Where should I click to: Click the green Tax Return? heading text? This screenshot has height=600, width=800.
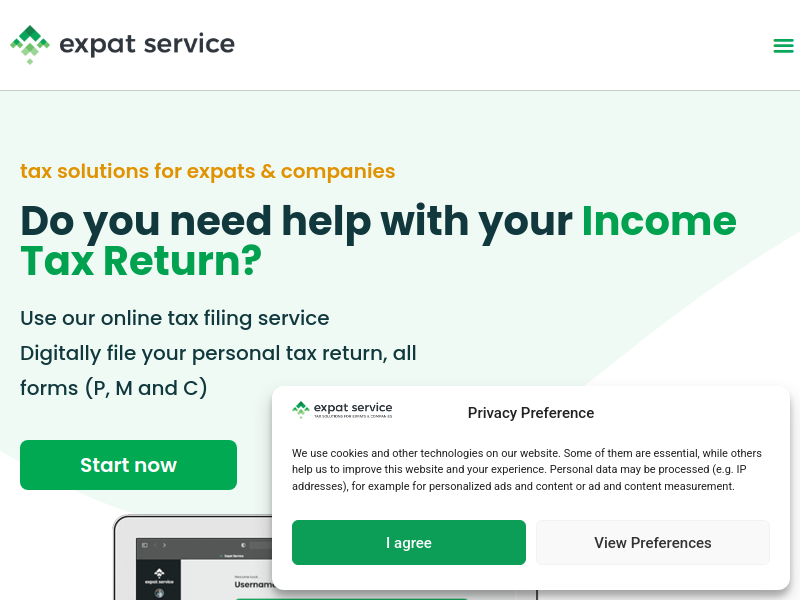141,261
